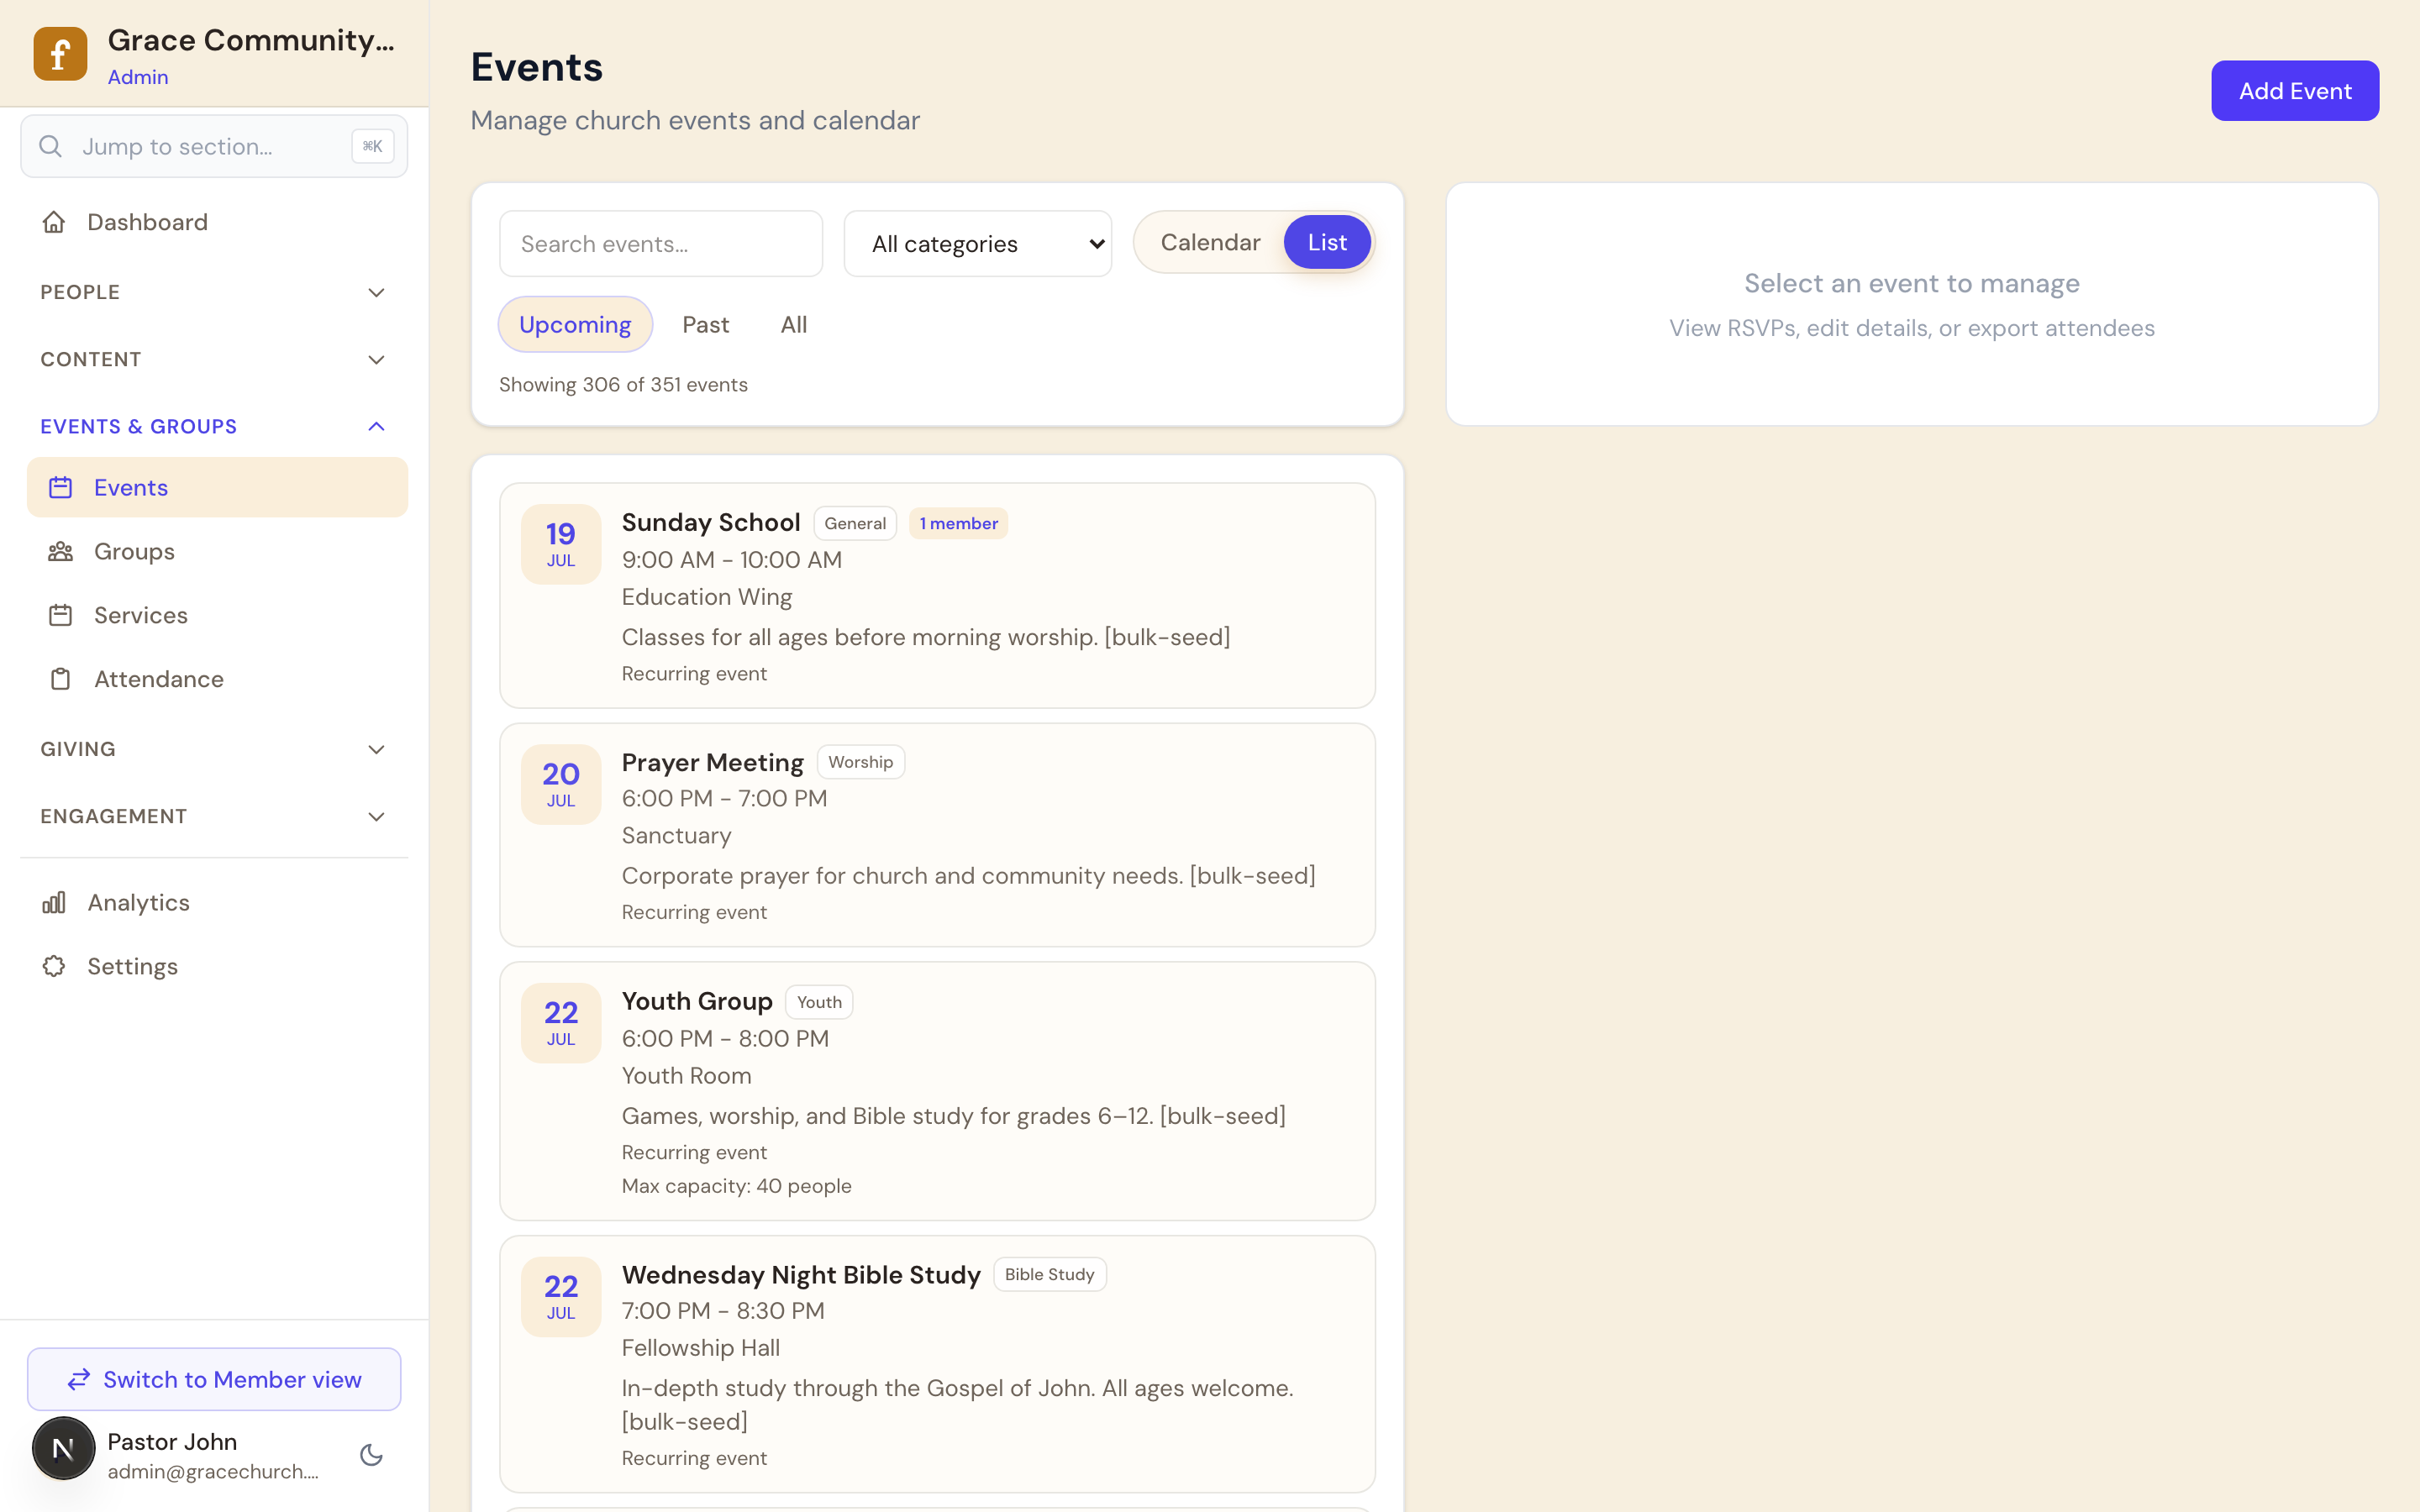Open the Analytics sidebar item
The image size is (2420, 1512).
pos(214,903)
